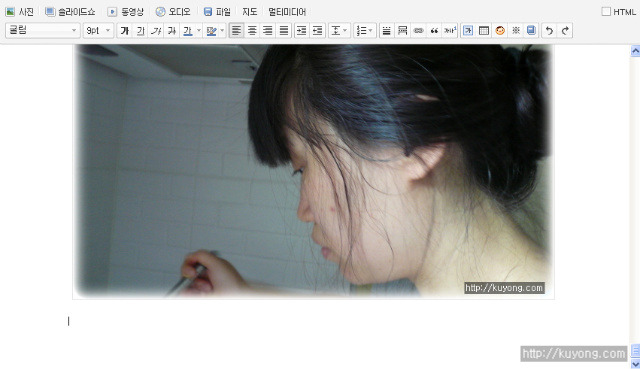Open the numbered list dropdown
The width and height of the screenshot is (640, 369).
pos(364,31)
